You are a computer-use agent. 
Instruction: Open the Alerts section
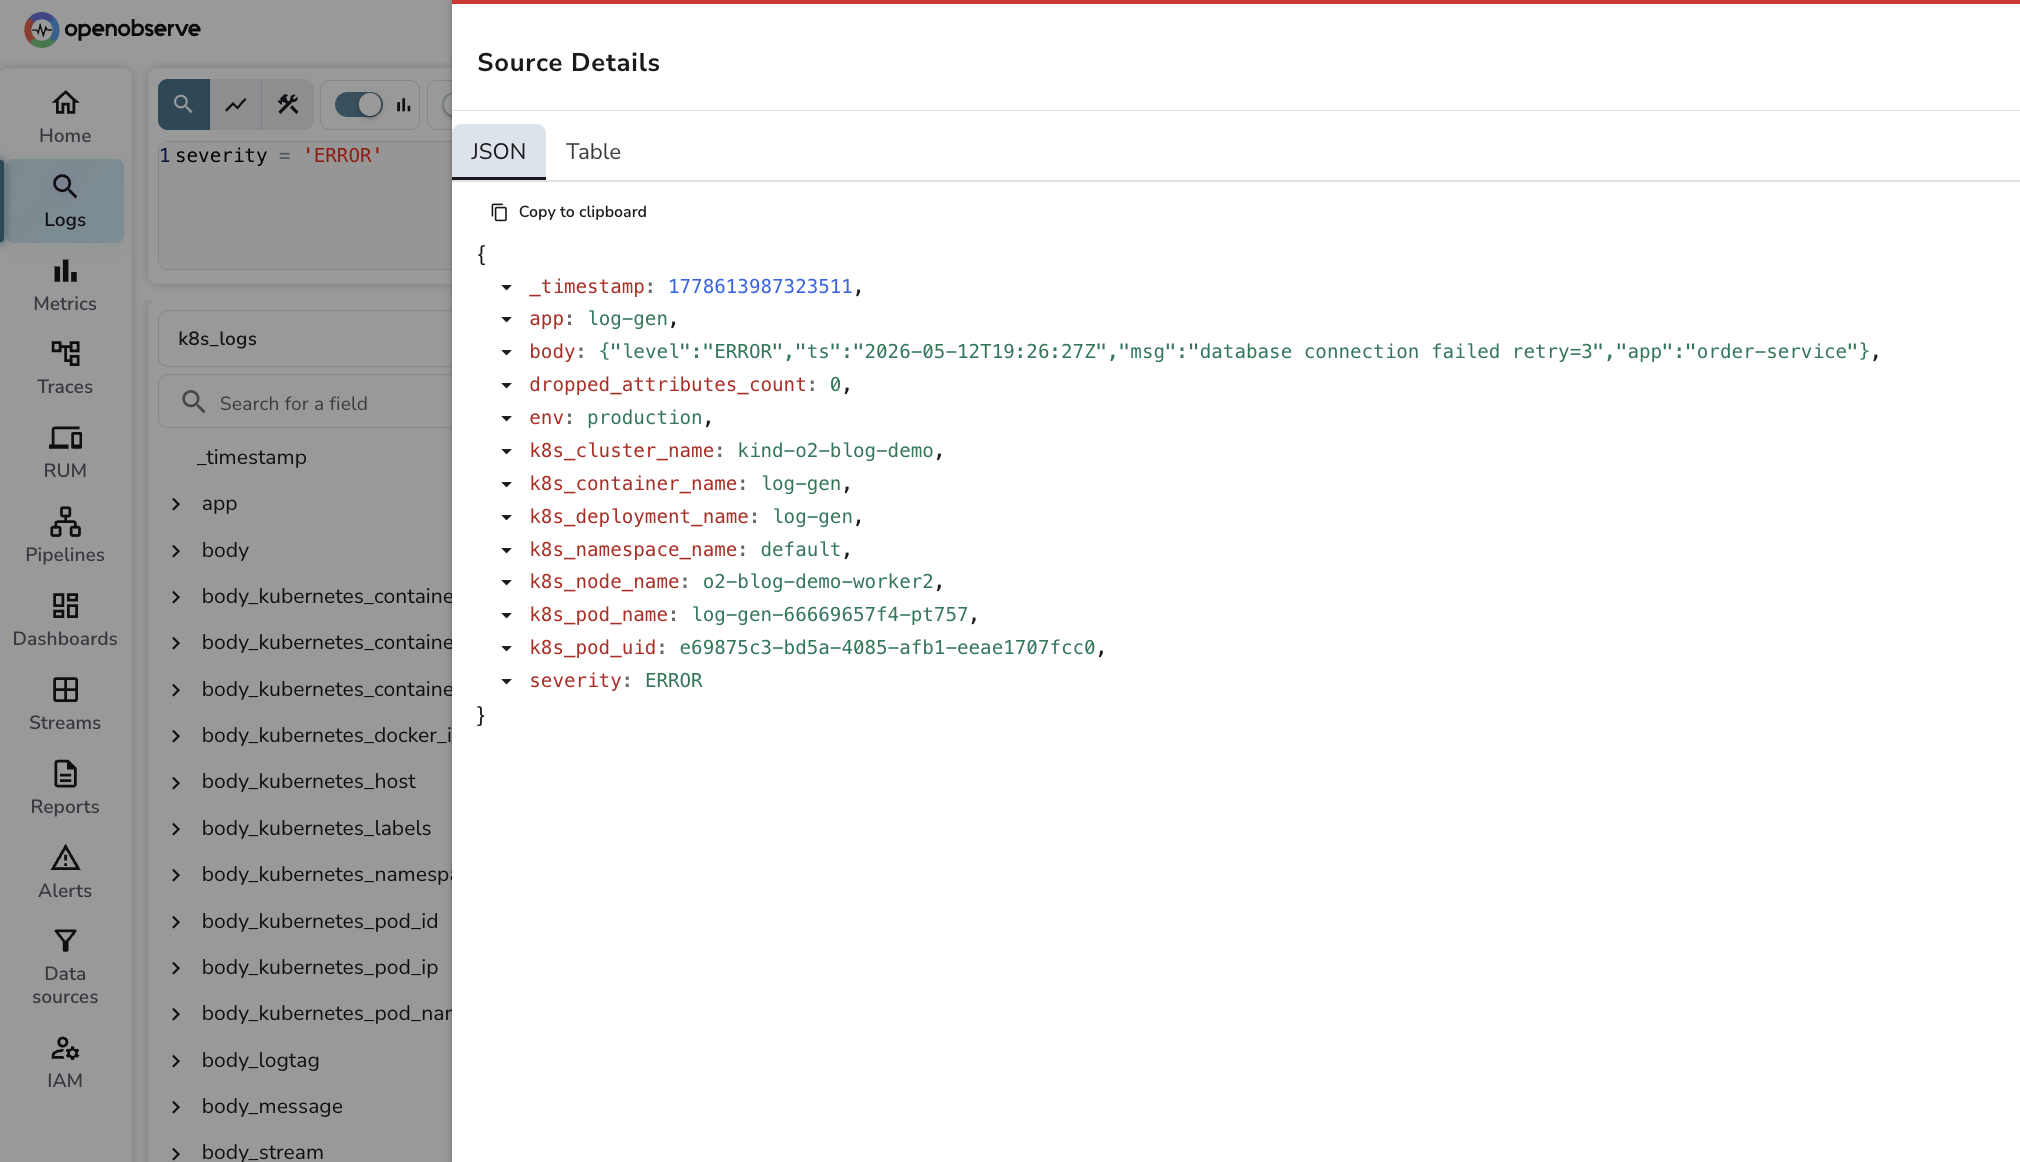[x=65, y=872]
